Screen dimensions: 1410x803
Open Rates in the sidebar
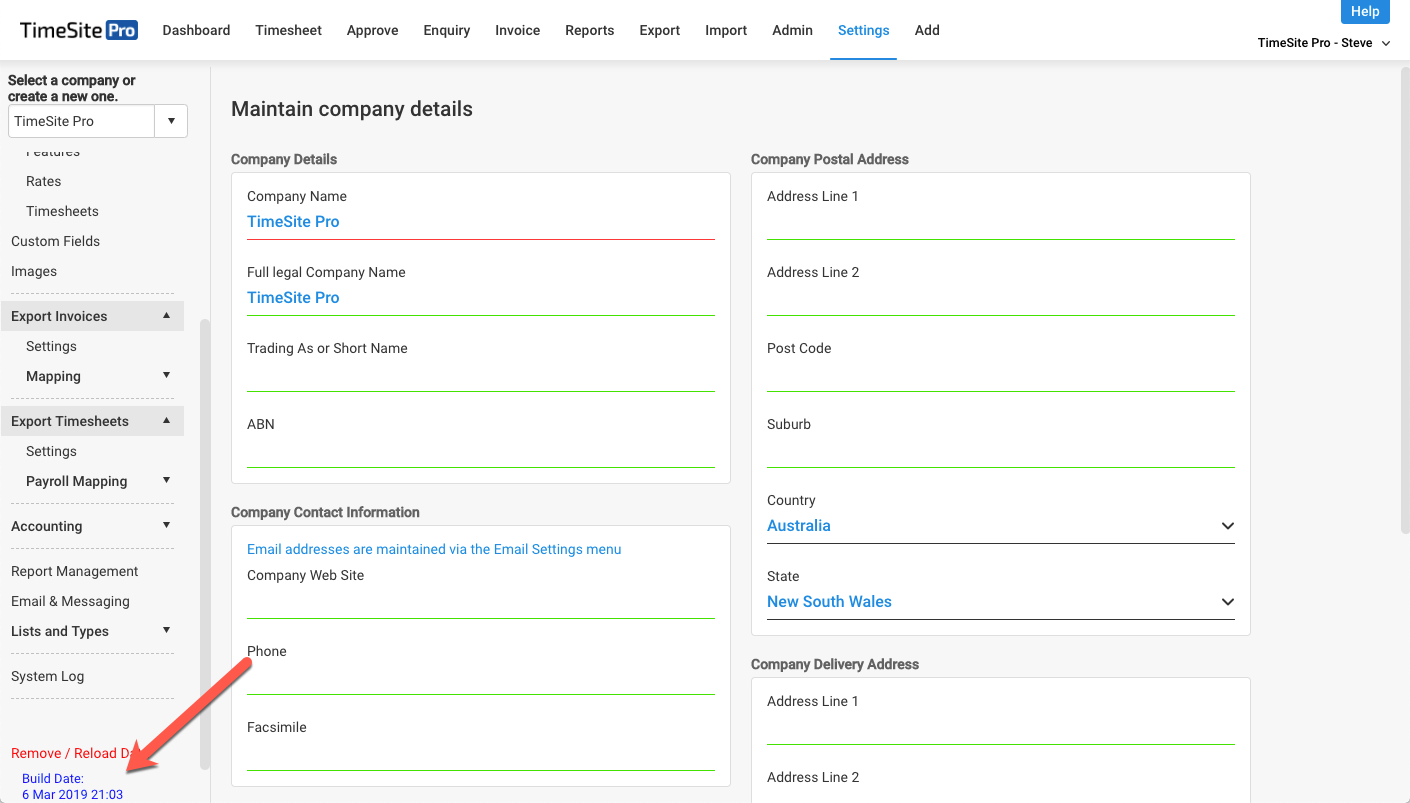[x=43, y=181]
